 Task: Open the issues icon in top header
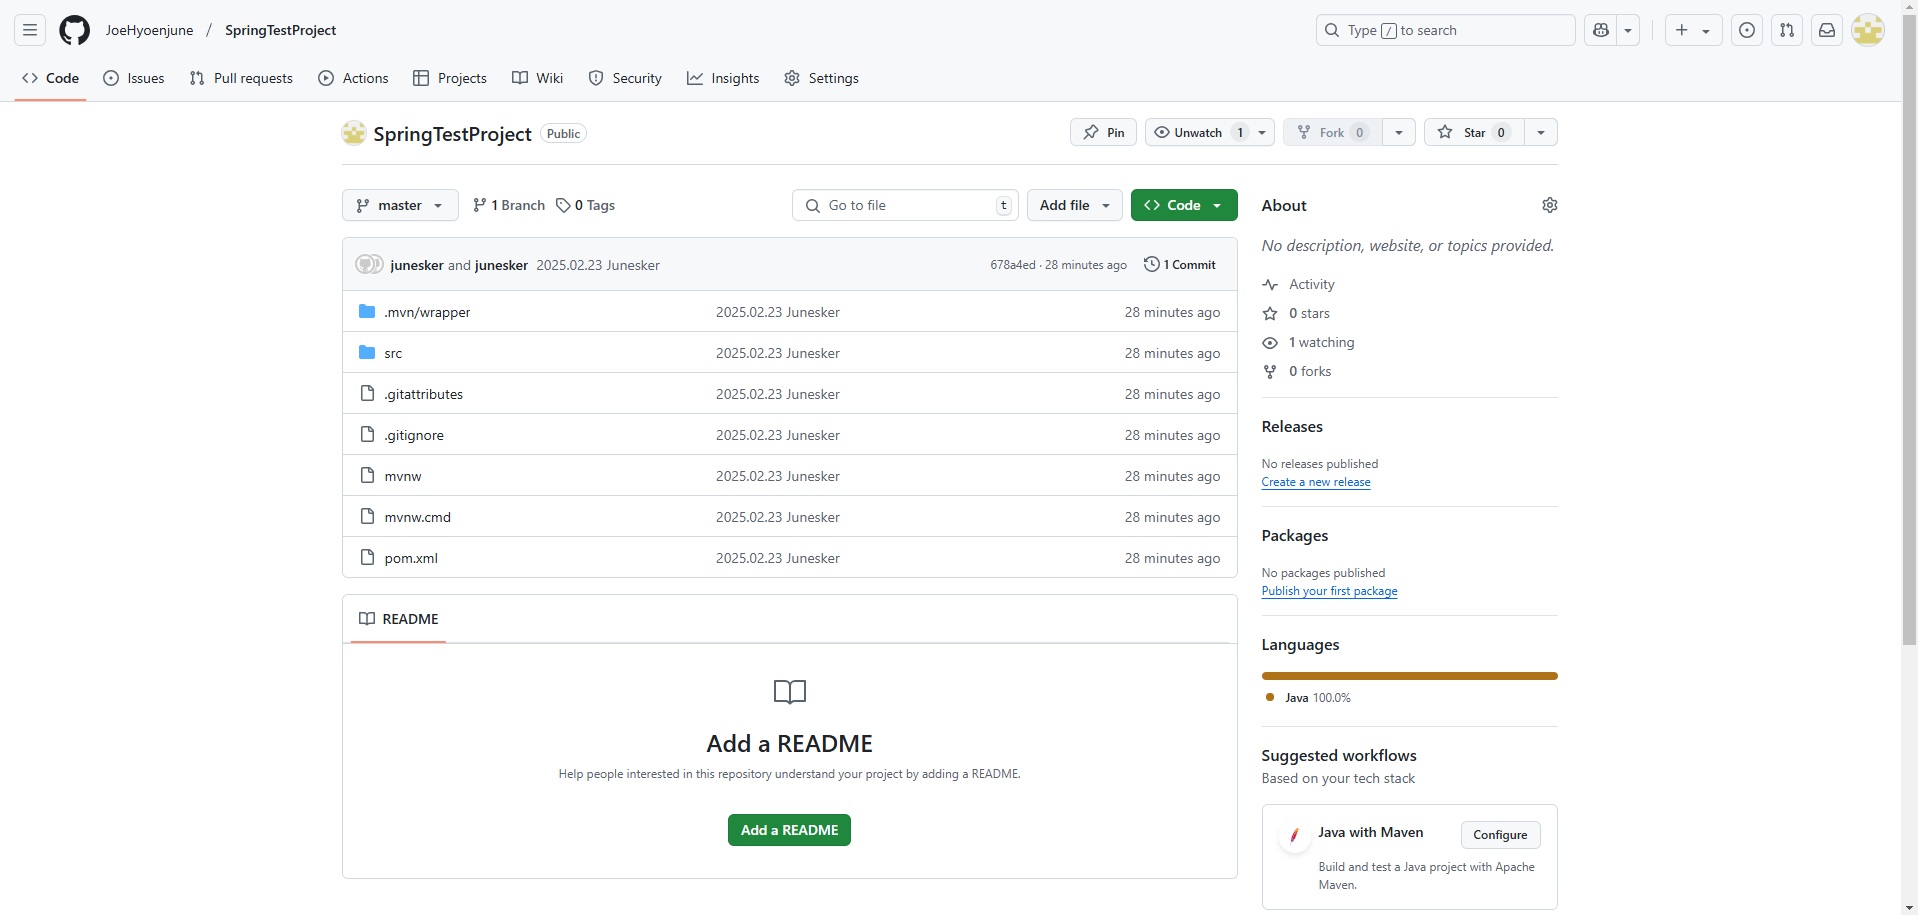click(1747, 30)
